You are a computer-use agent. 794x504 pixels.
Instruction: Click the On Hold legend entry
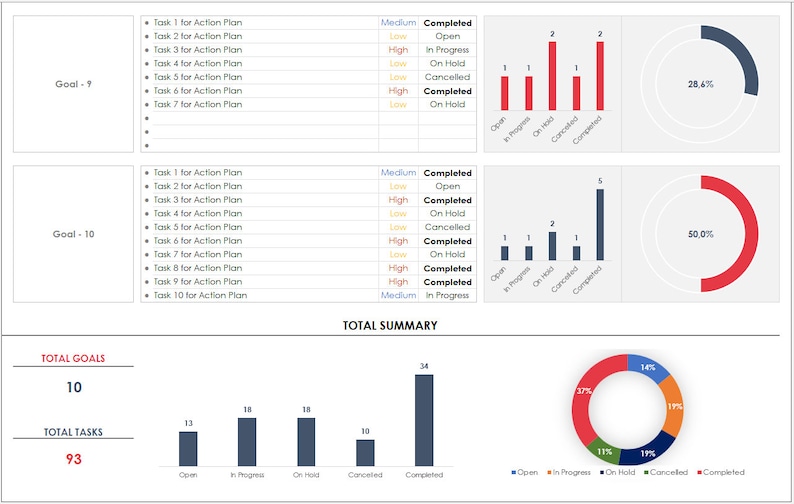coord(618,472)
